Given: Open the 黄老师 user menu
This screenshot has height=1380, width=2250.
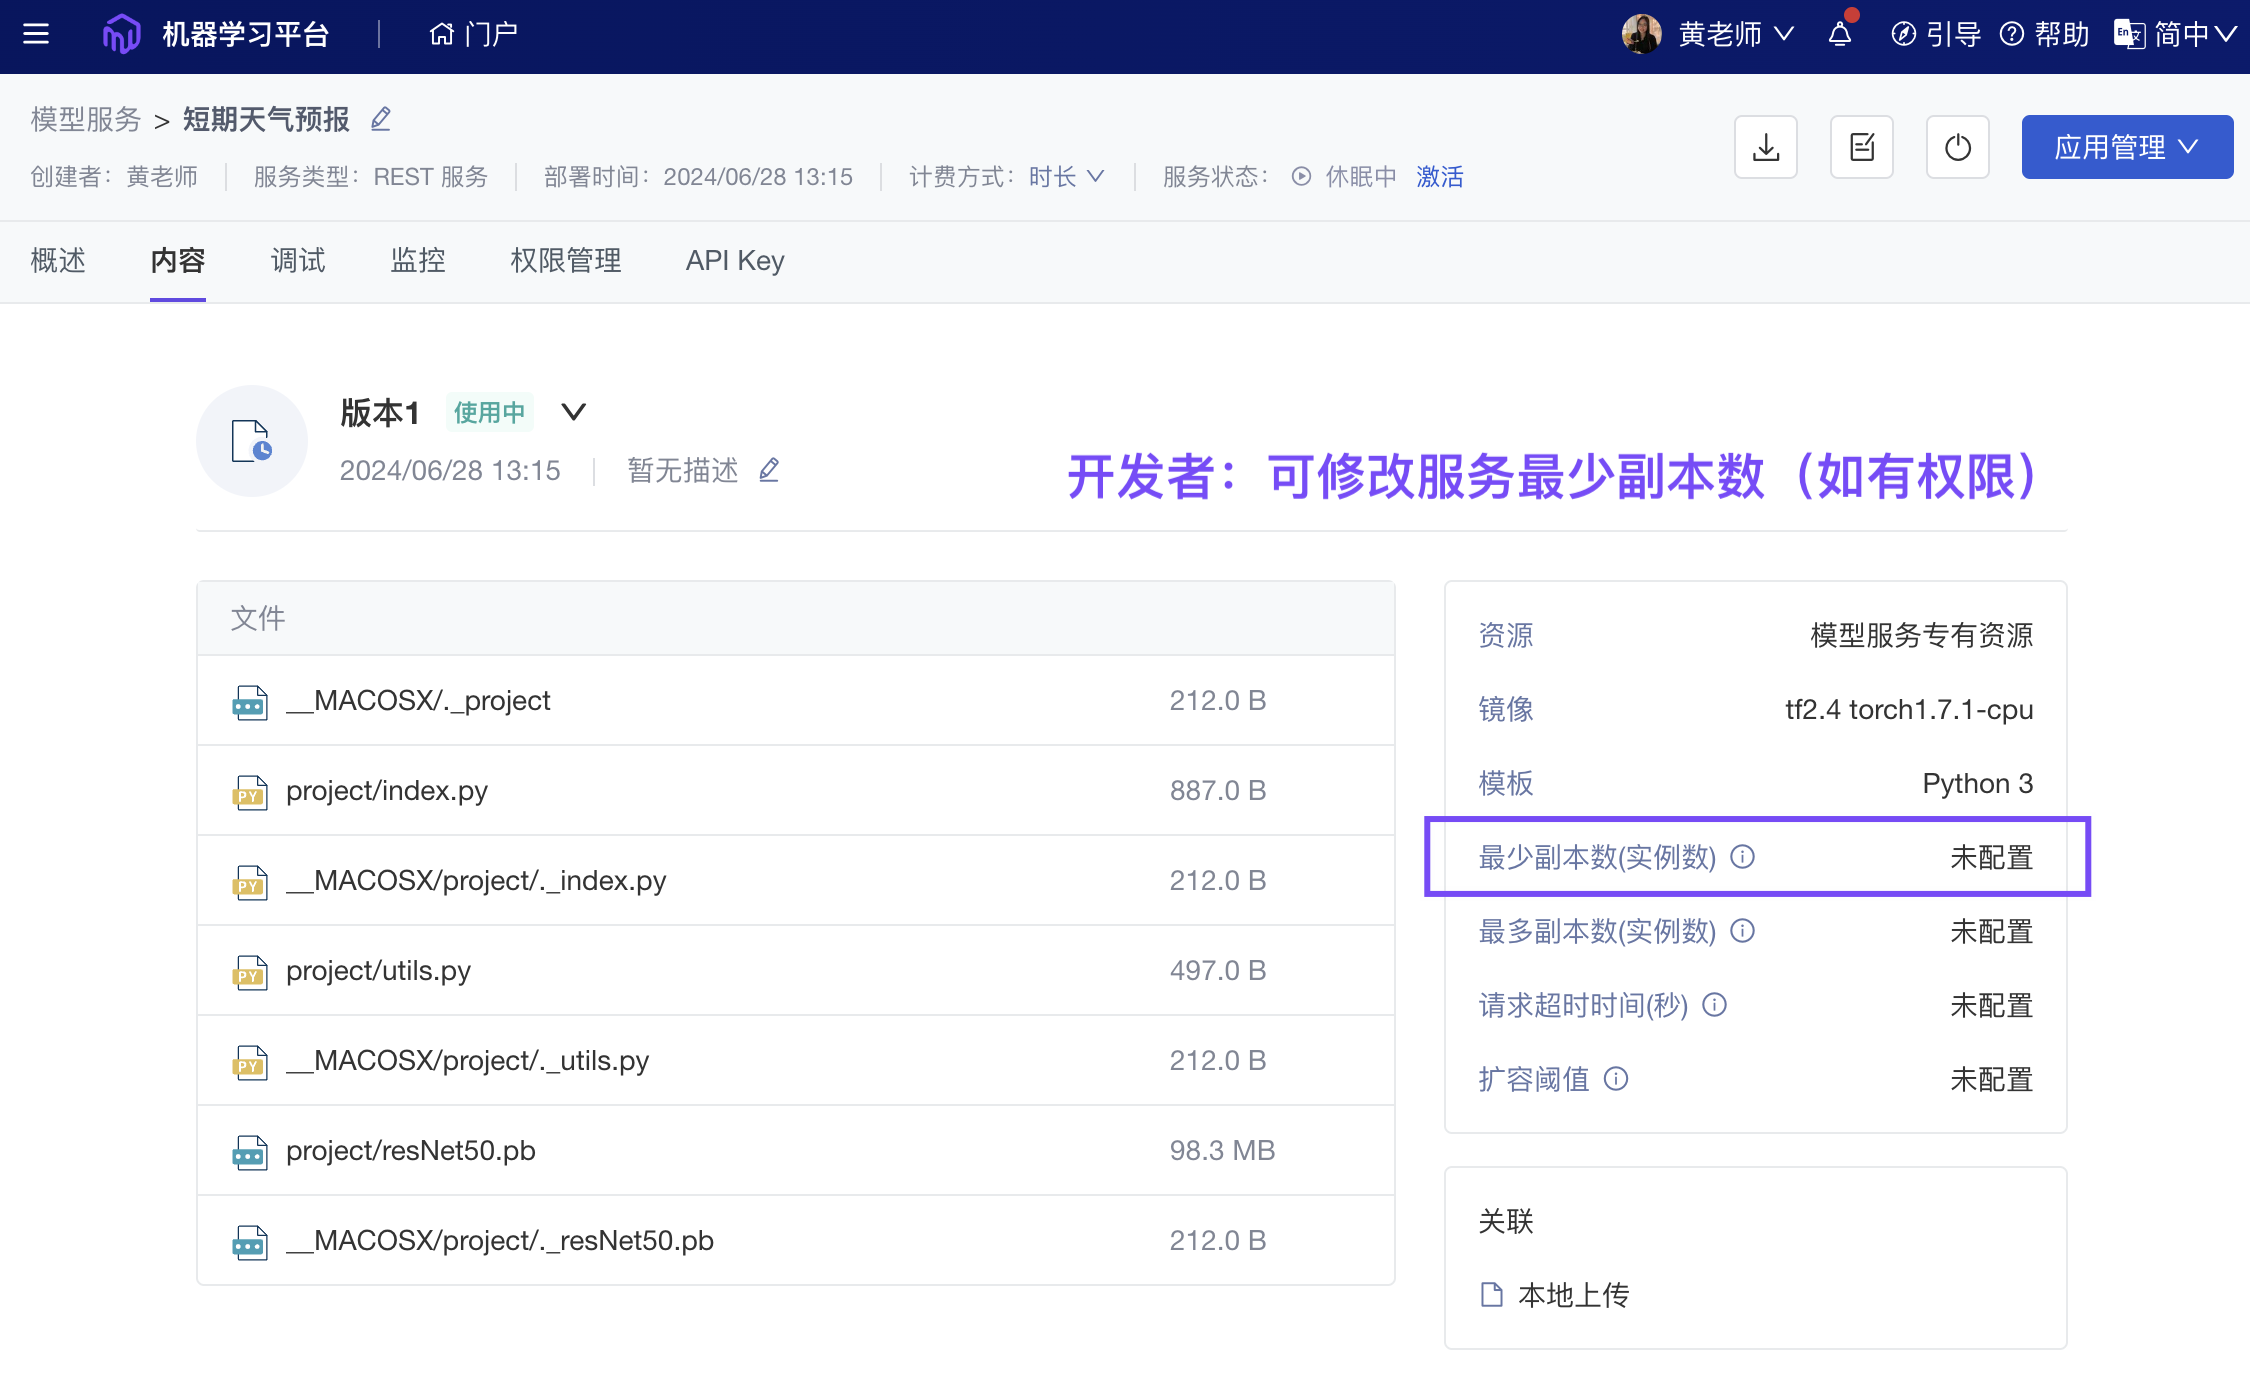Looking at the screenshot, I should (x=1720, y=34).
